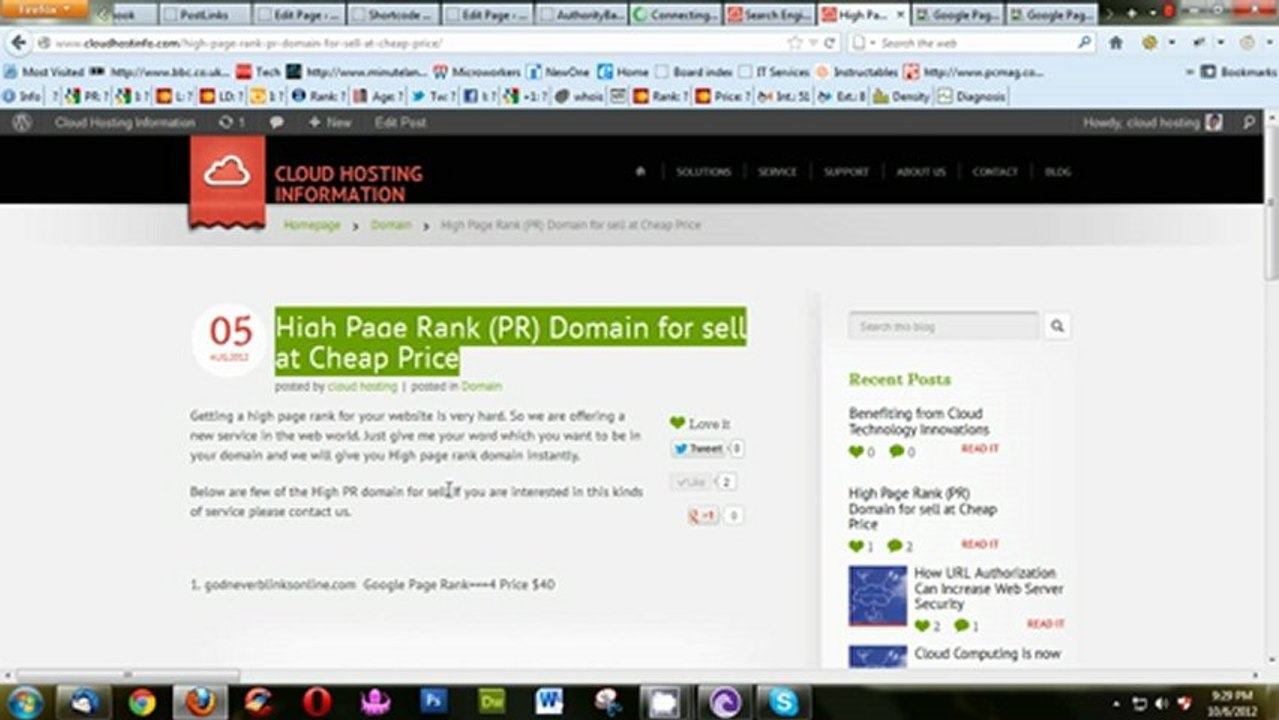
Task: Open the Most Visited bookmarks dropdown
Action: [45, 72]
